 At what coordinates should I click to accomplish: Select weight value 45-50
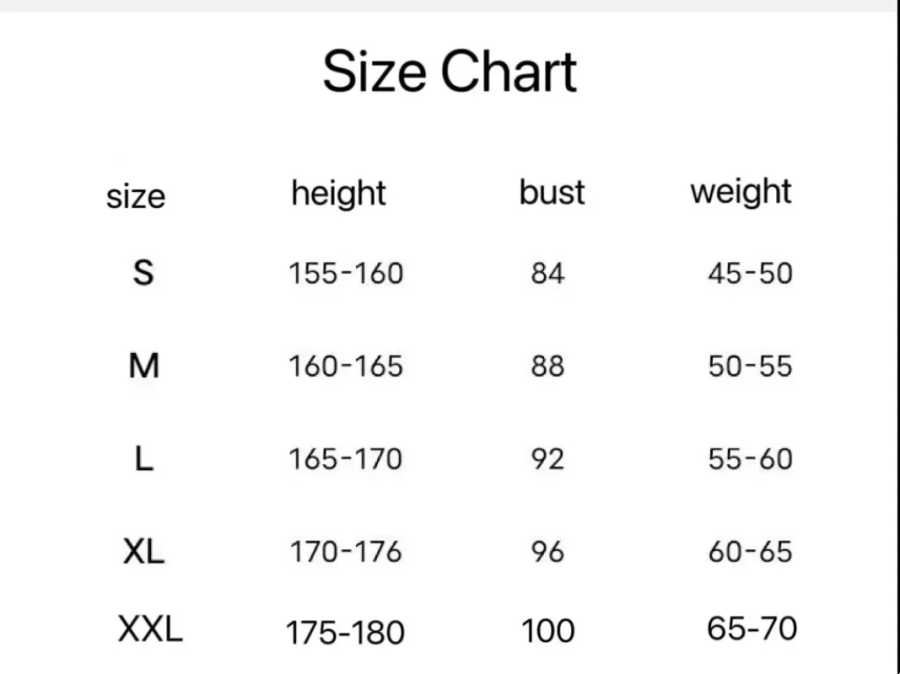[x=750, y=273]
